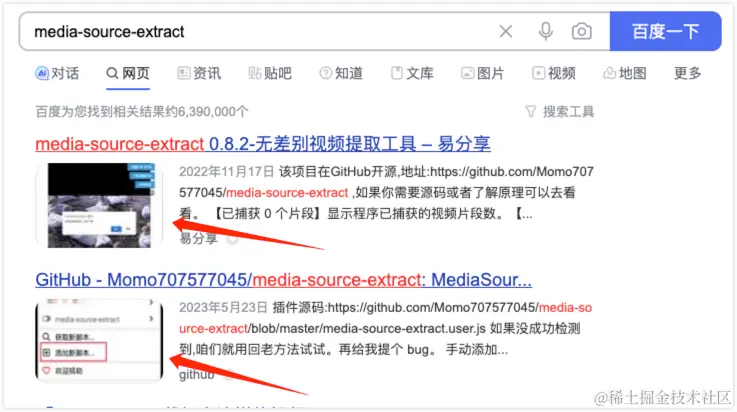
Task: Switch to the 对话 AI tab
Action: (57, 73)
